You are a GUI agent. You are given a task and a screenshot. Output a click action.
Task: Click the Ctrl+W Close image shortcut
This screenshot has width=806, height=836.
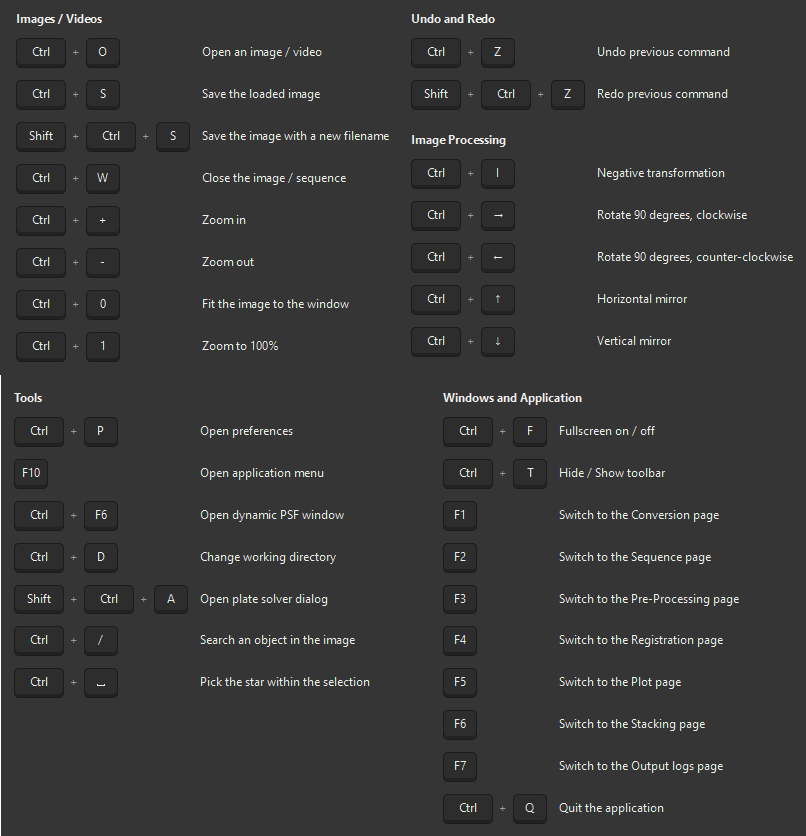point(70,178)
